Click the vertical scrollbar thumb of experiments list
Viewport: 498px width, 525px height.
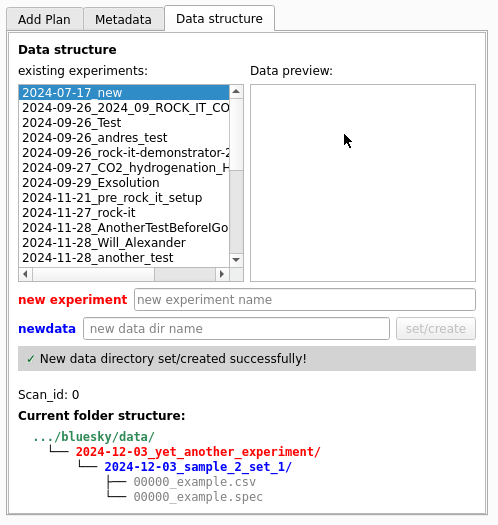pyautogui.click(x=236, y=135)
